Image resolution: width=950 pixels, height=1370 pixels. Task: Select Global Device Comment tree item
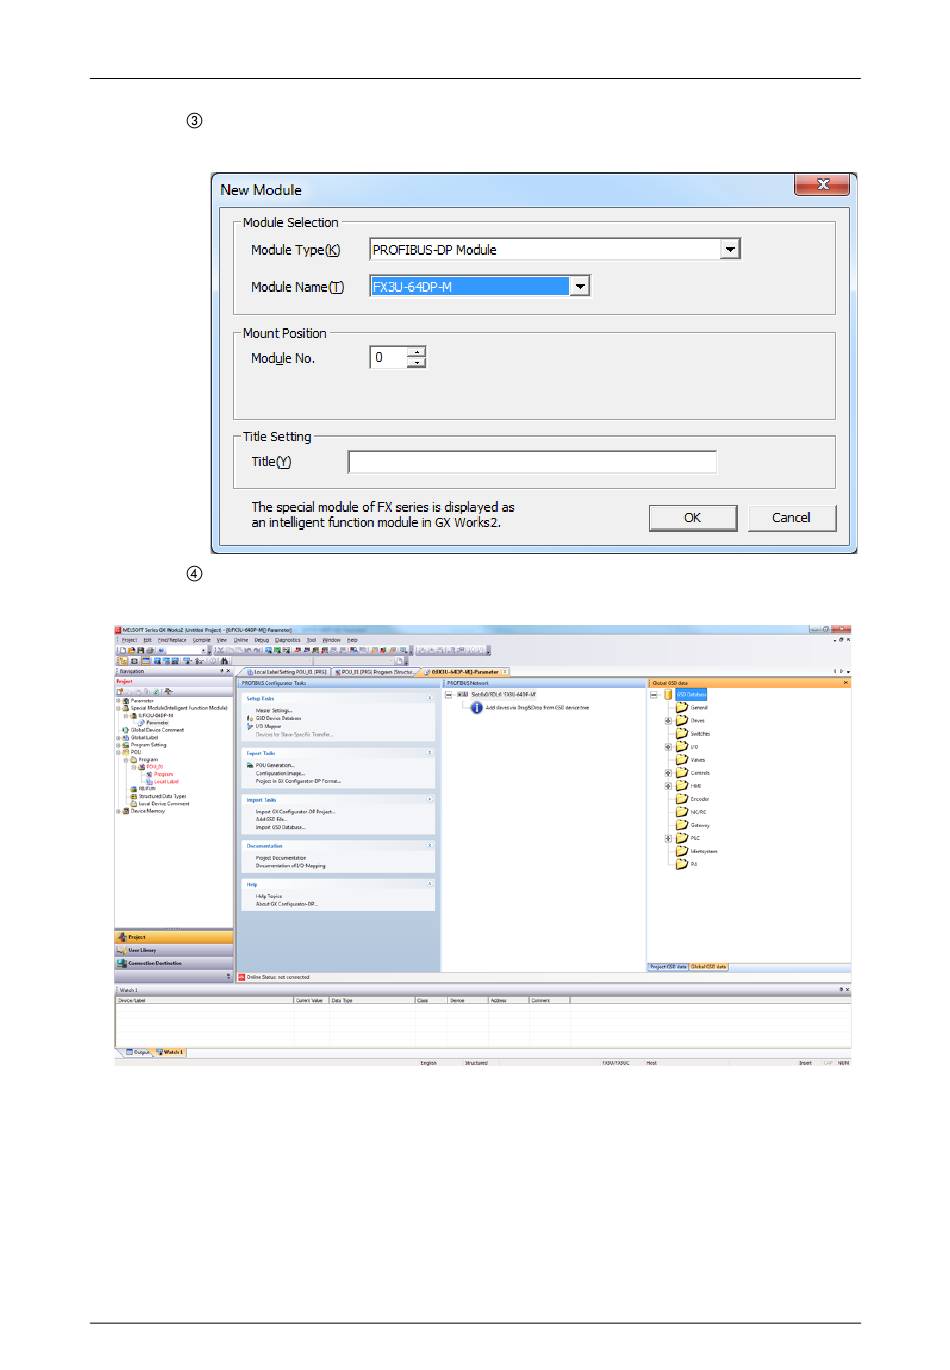(157, 730)
